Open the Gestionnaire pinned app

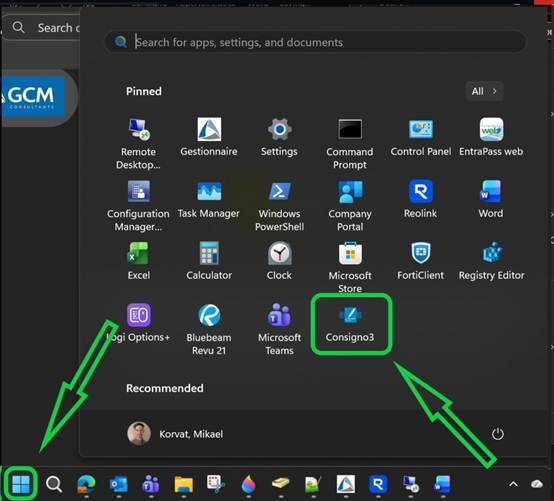209,137
